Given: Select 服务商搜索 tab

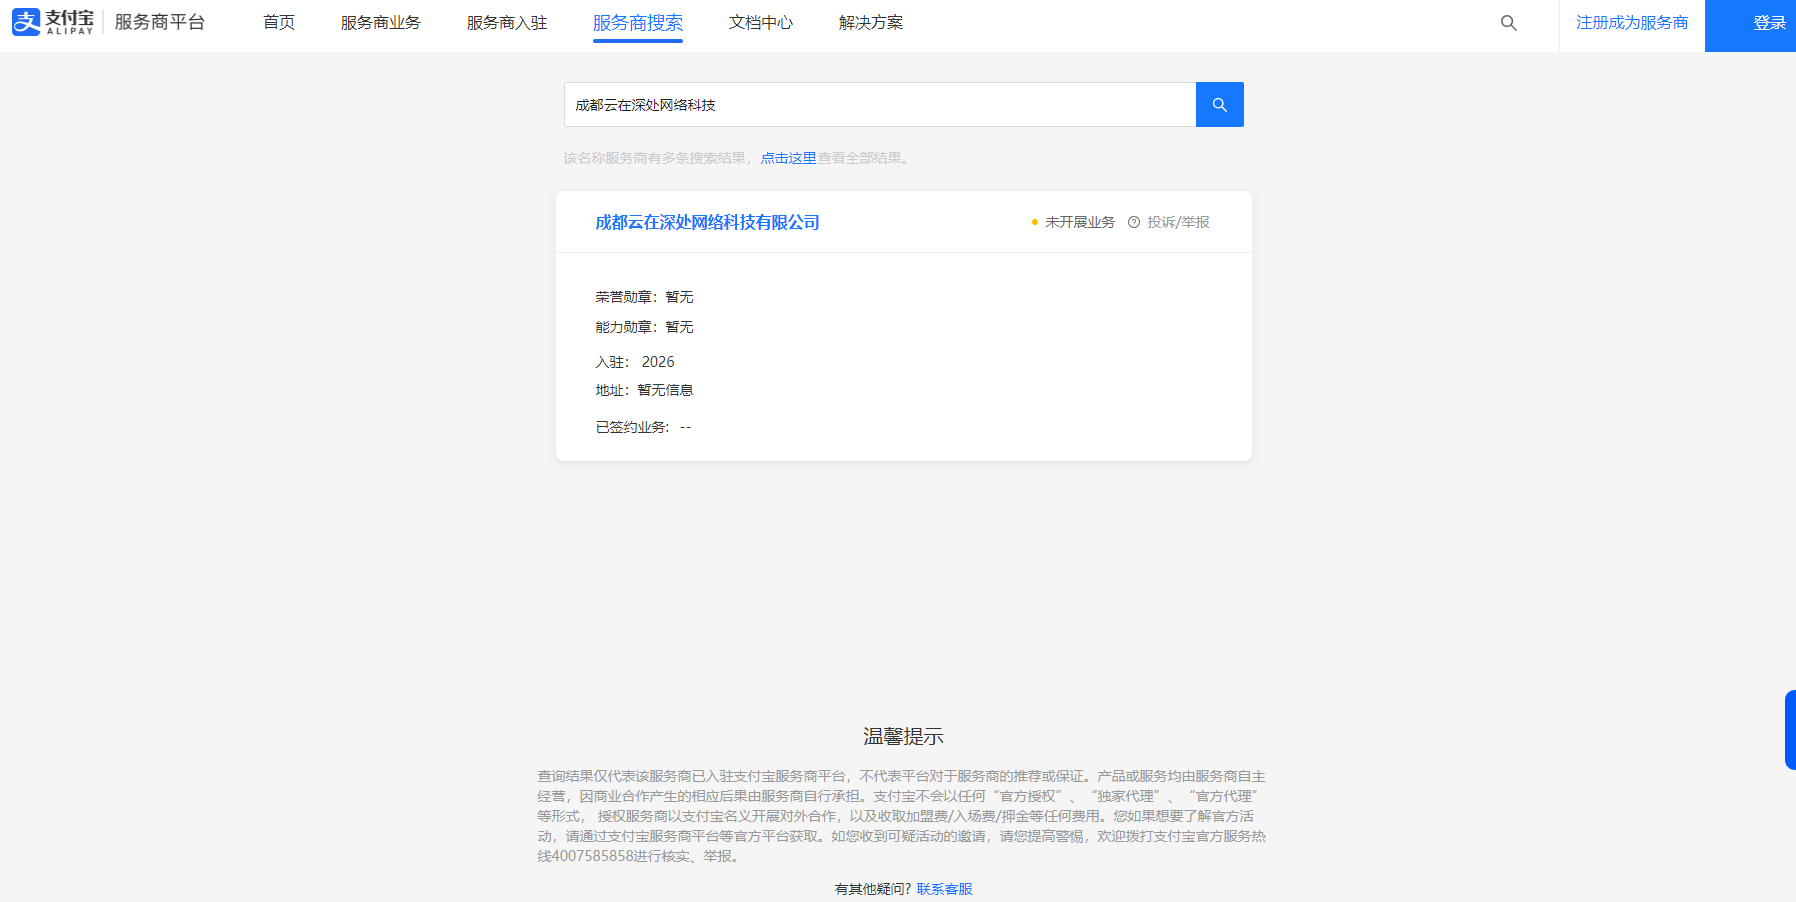Looking at the screenshot, I should (x=638, y=23).
